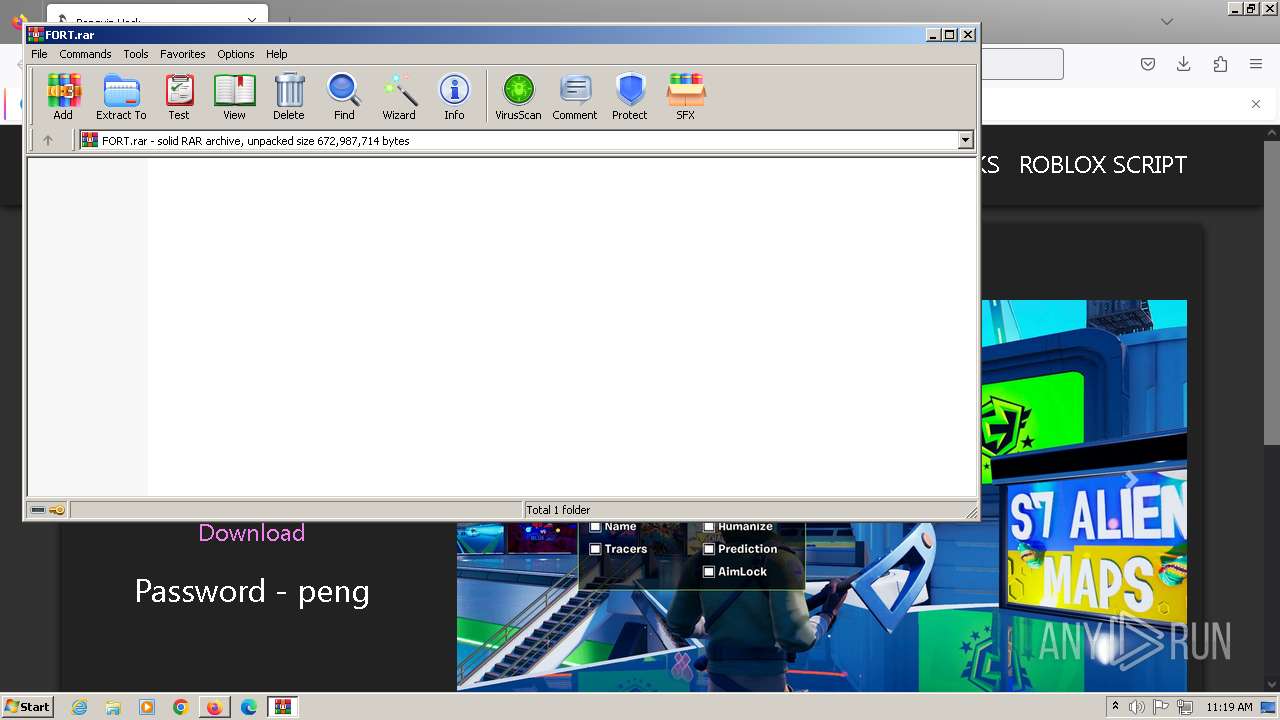Maximize the FORT.rar WinRAR window

950,35
